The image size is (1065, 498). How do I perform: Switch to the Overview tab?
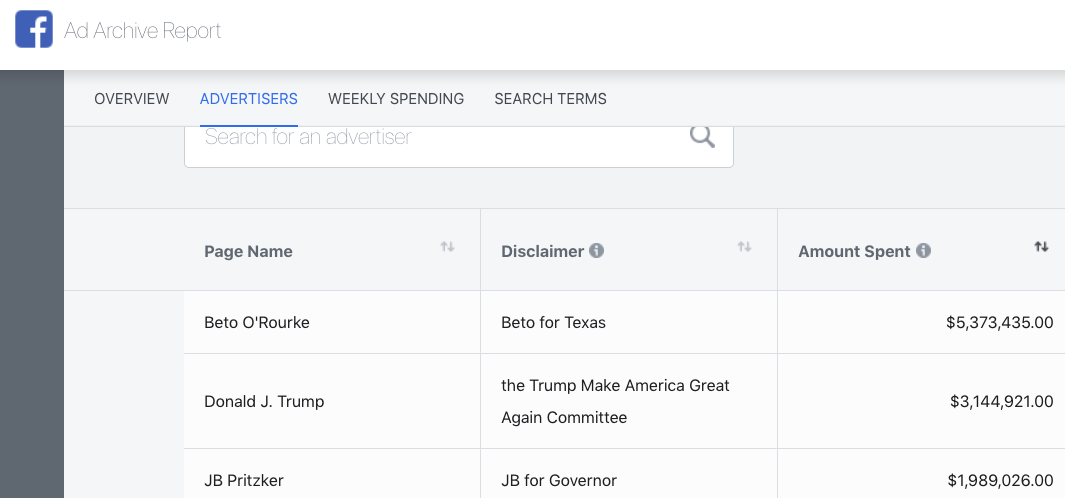click(x=132, y=99)
